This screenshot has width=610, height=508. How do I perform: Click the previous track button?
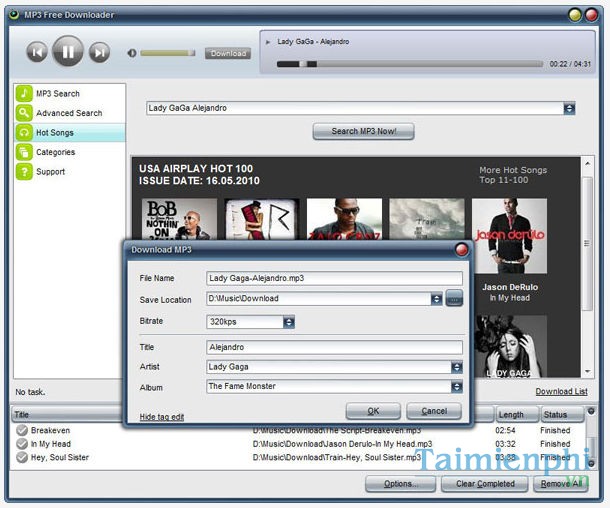(37, 52)
